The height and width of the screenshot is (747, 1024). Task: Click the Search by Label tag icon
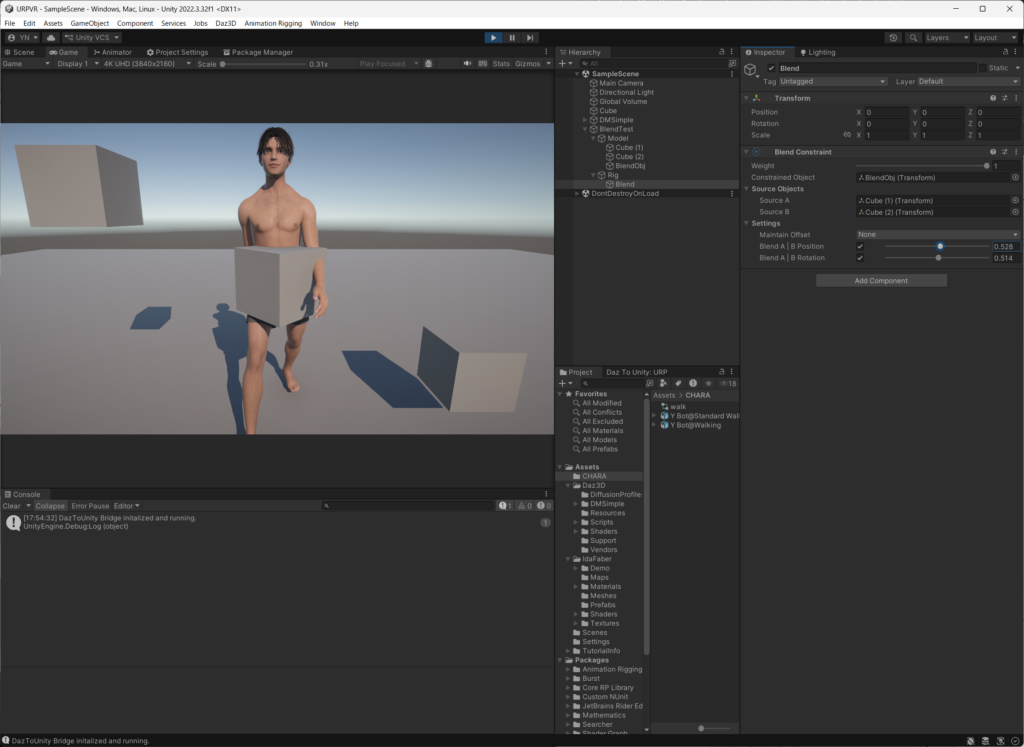click(x=677, y=383)
